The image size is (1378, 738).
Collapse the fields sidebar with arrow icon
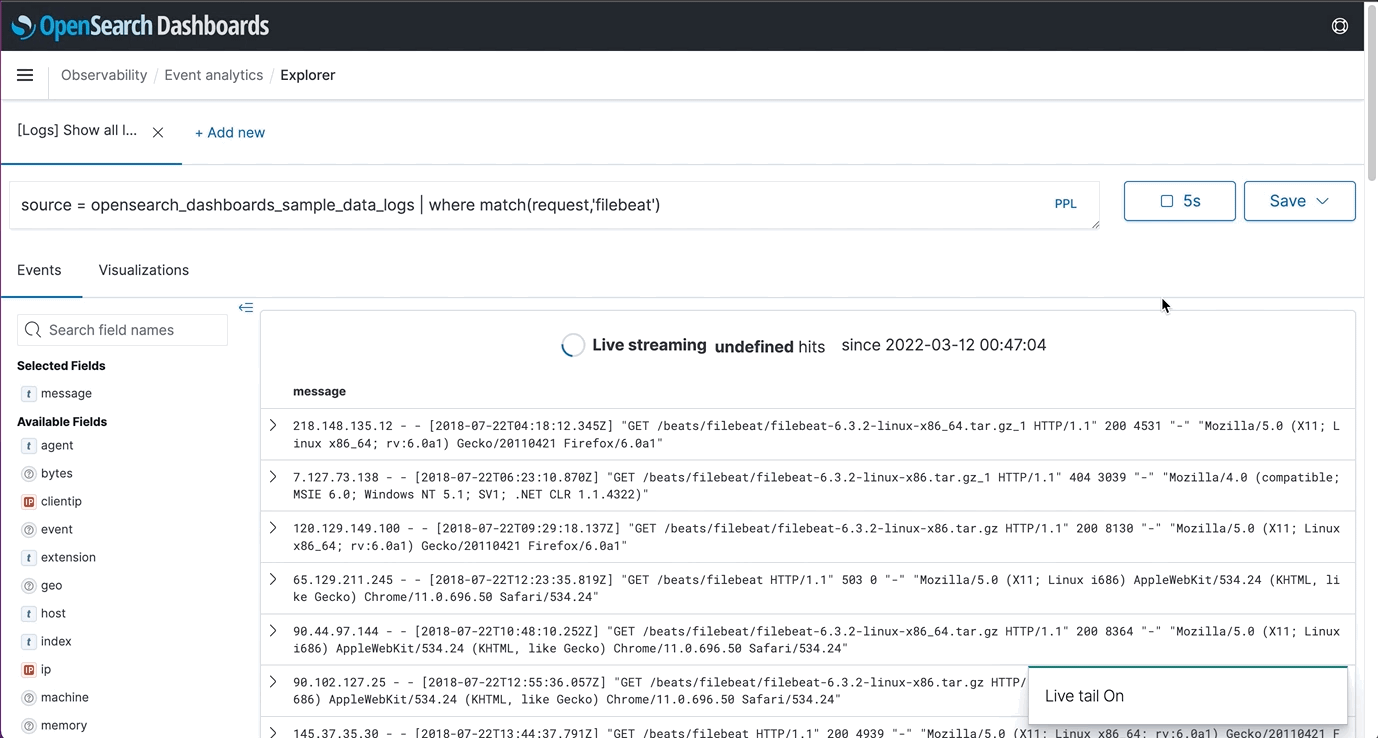tap(246, 307)
